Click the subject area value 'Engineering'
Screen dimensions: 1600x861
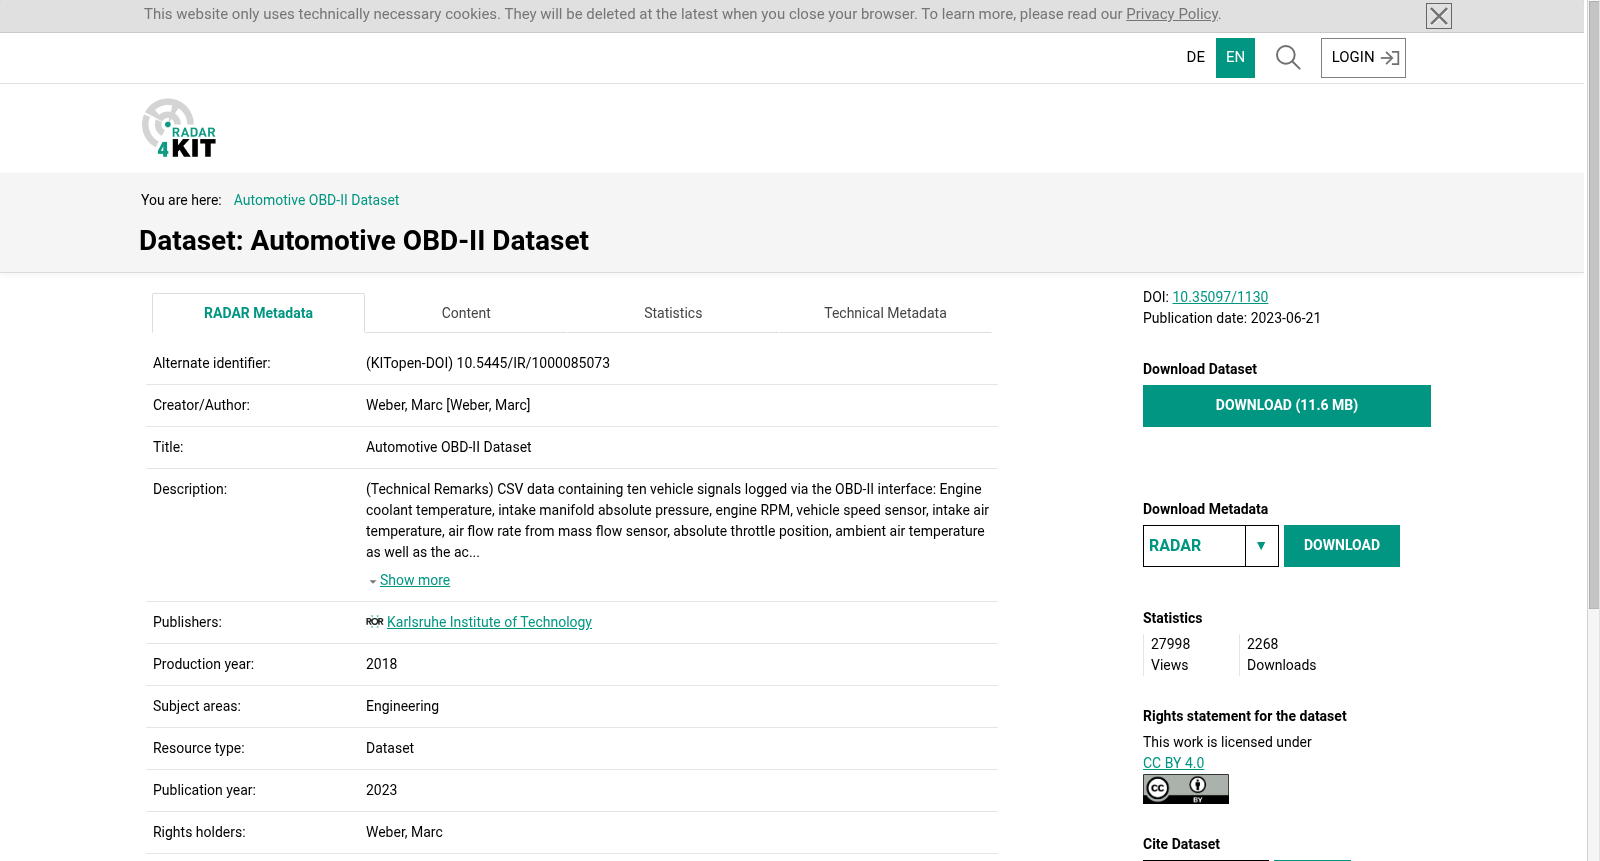click(402, 706)
